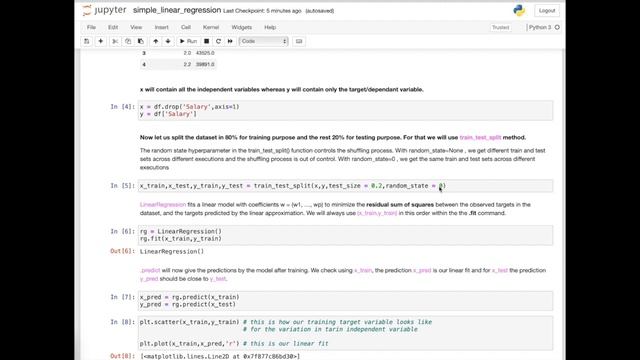Screen dimensions: 640x360
Task: Cut selected cells with the scissors icon
Action: 115,41
